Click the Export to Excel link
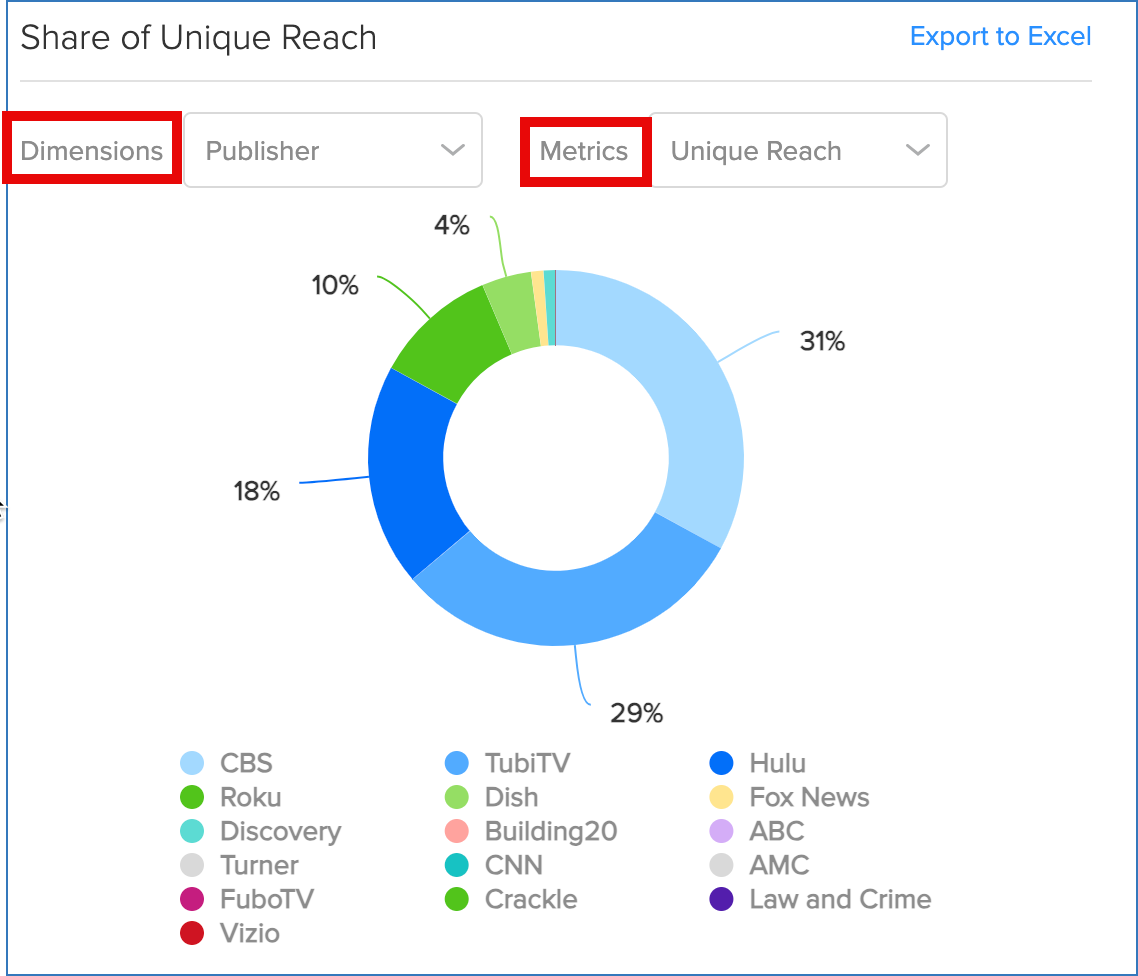 click(1000, 37)
